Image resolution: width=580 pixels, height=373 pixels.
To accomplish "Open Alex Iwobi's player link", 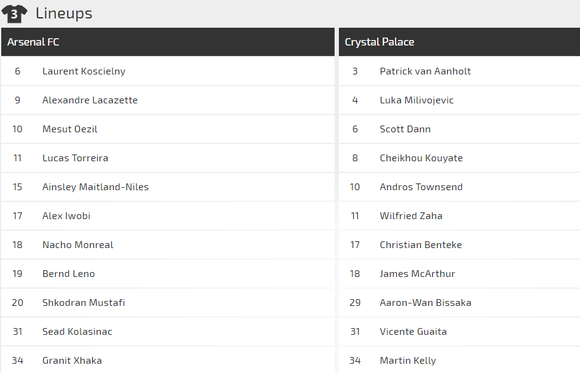I will pyautogui.click(x=66, y=215).
